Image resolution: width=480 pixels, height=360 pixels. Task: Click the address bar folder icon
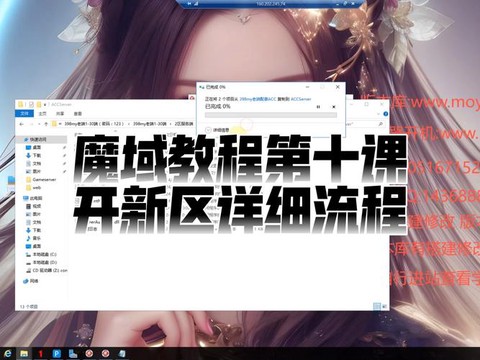[54, 124]
